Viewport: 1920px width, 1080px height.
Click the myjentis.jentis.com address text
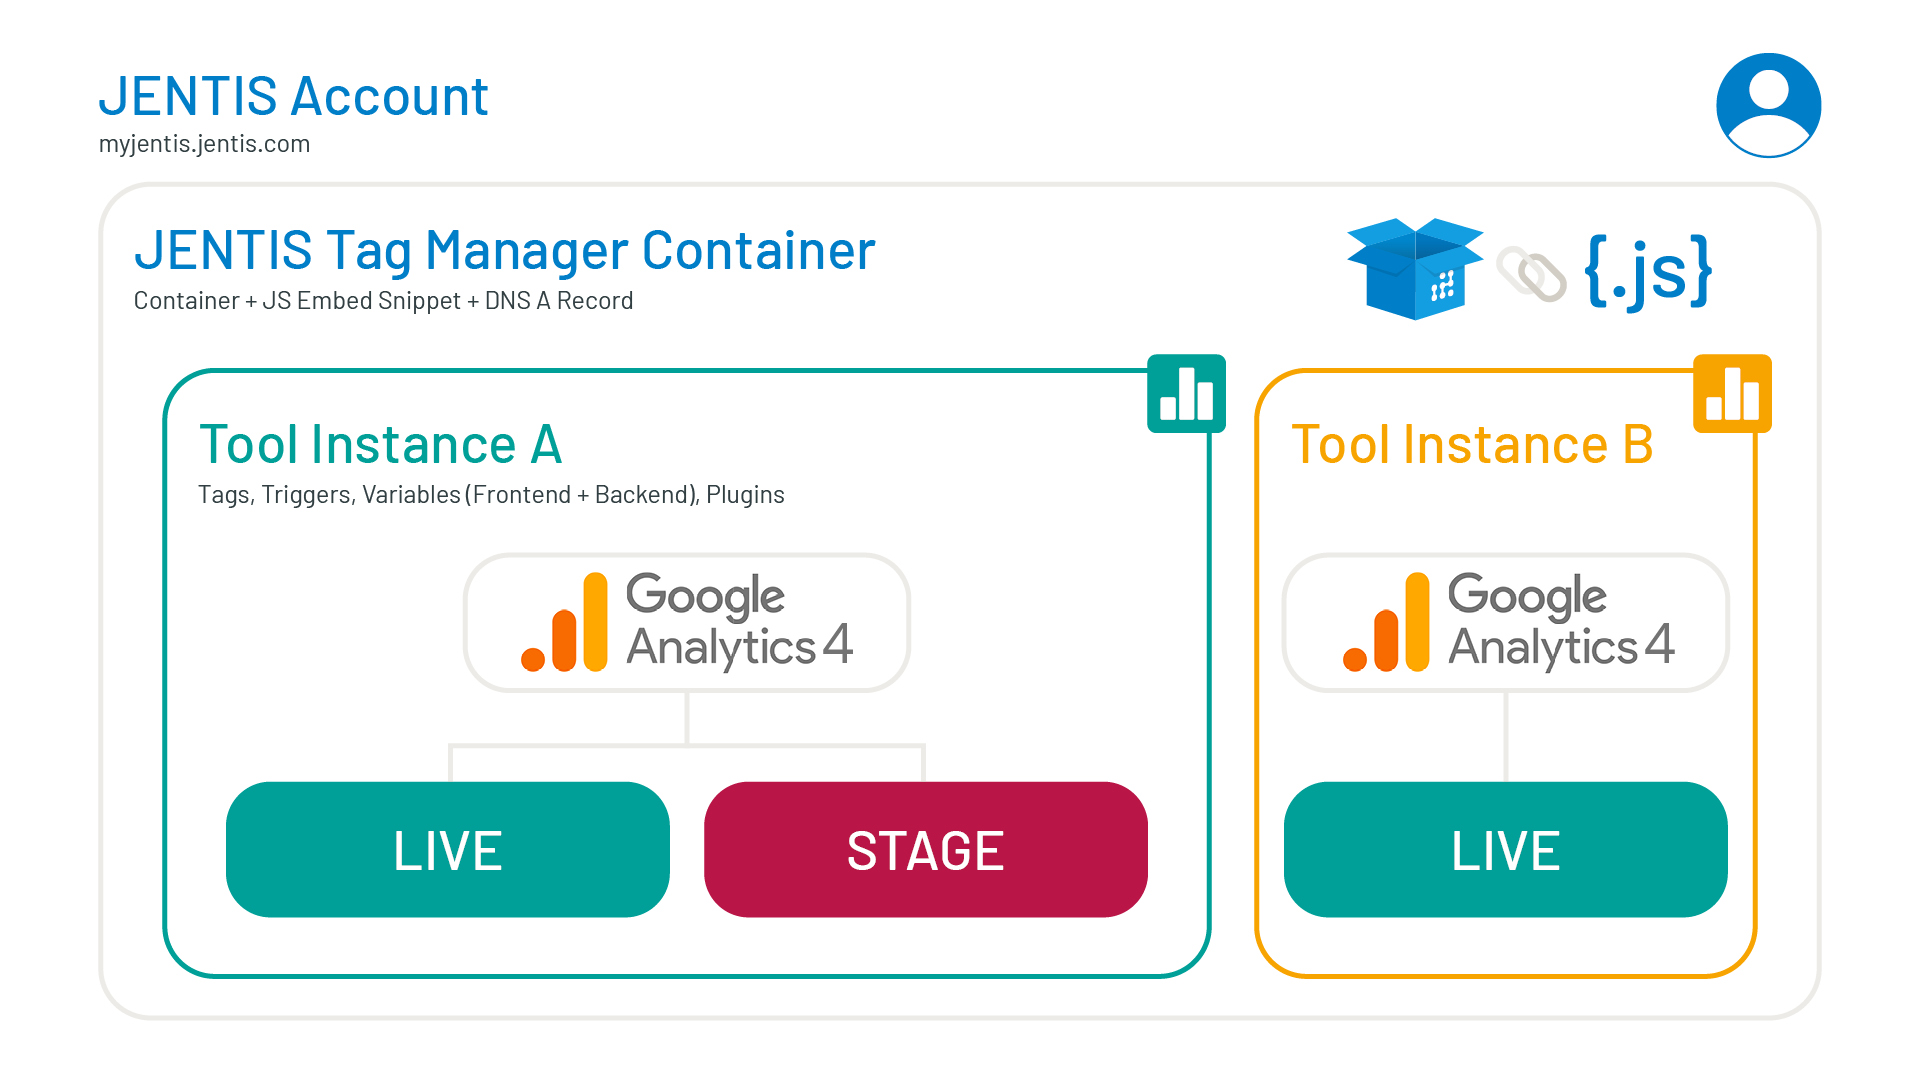(x=204, y=144)
